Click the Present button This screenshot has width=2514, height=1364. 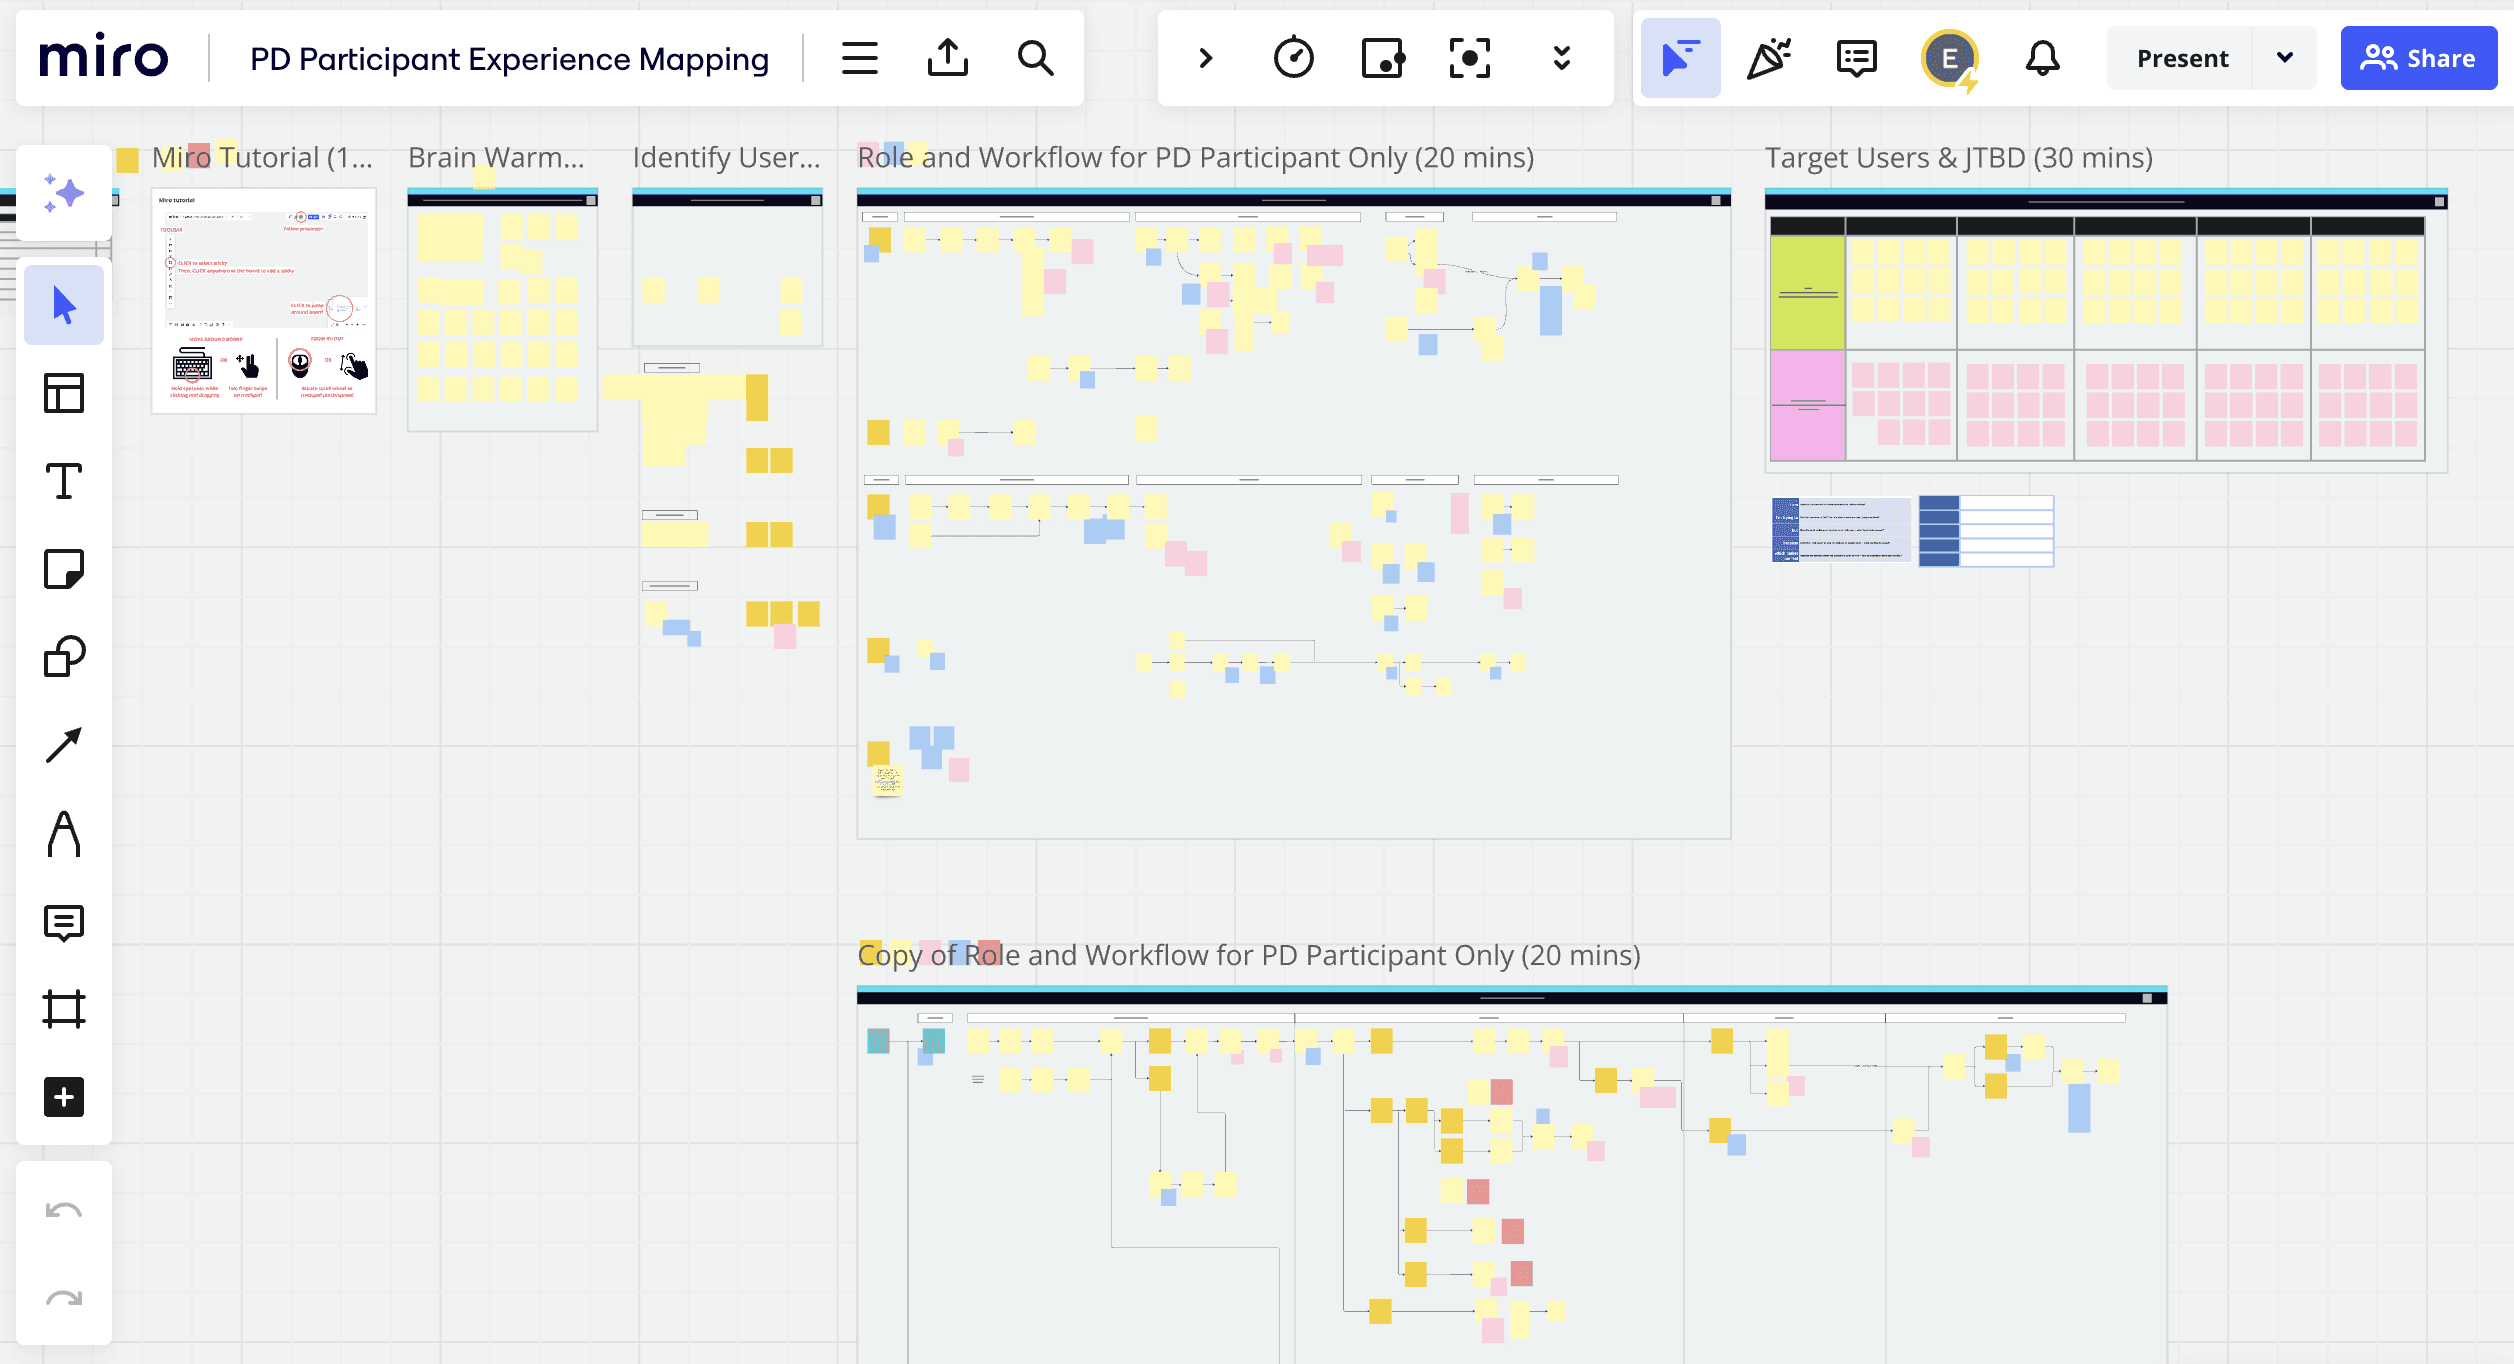[2182, 58]
